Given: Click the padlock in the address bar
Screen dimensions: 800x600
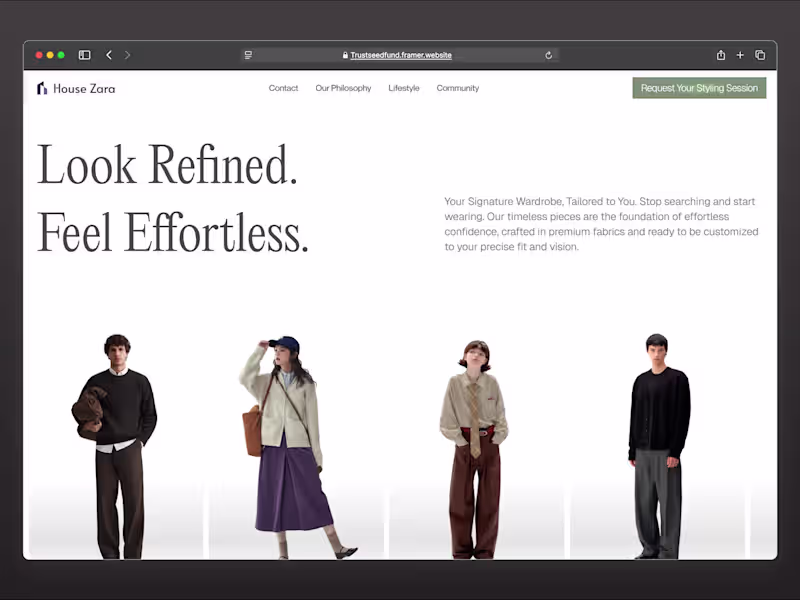Looking at the screenshot, I should coord(343,55).
